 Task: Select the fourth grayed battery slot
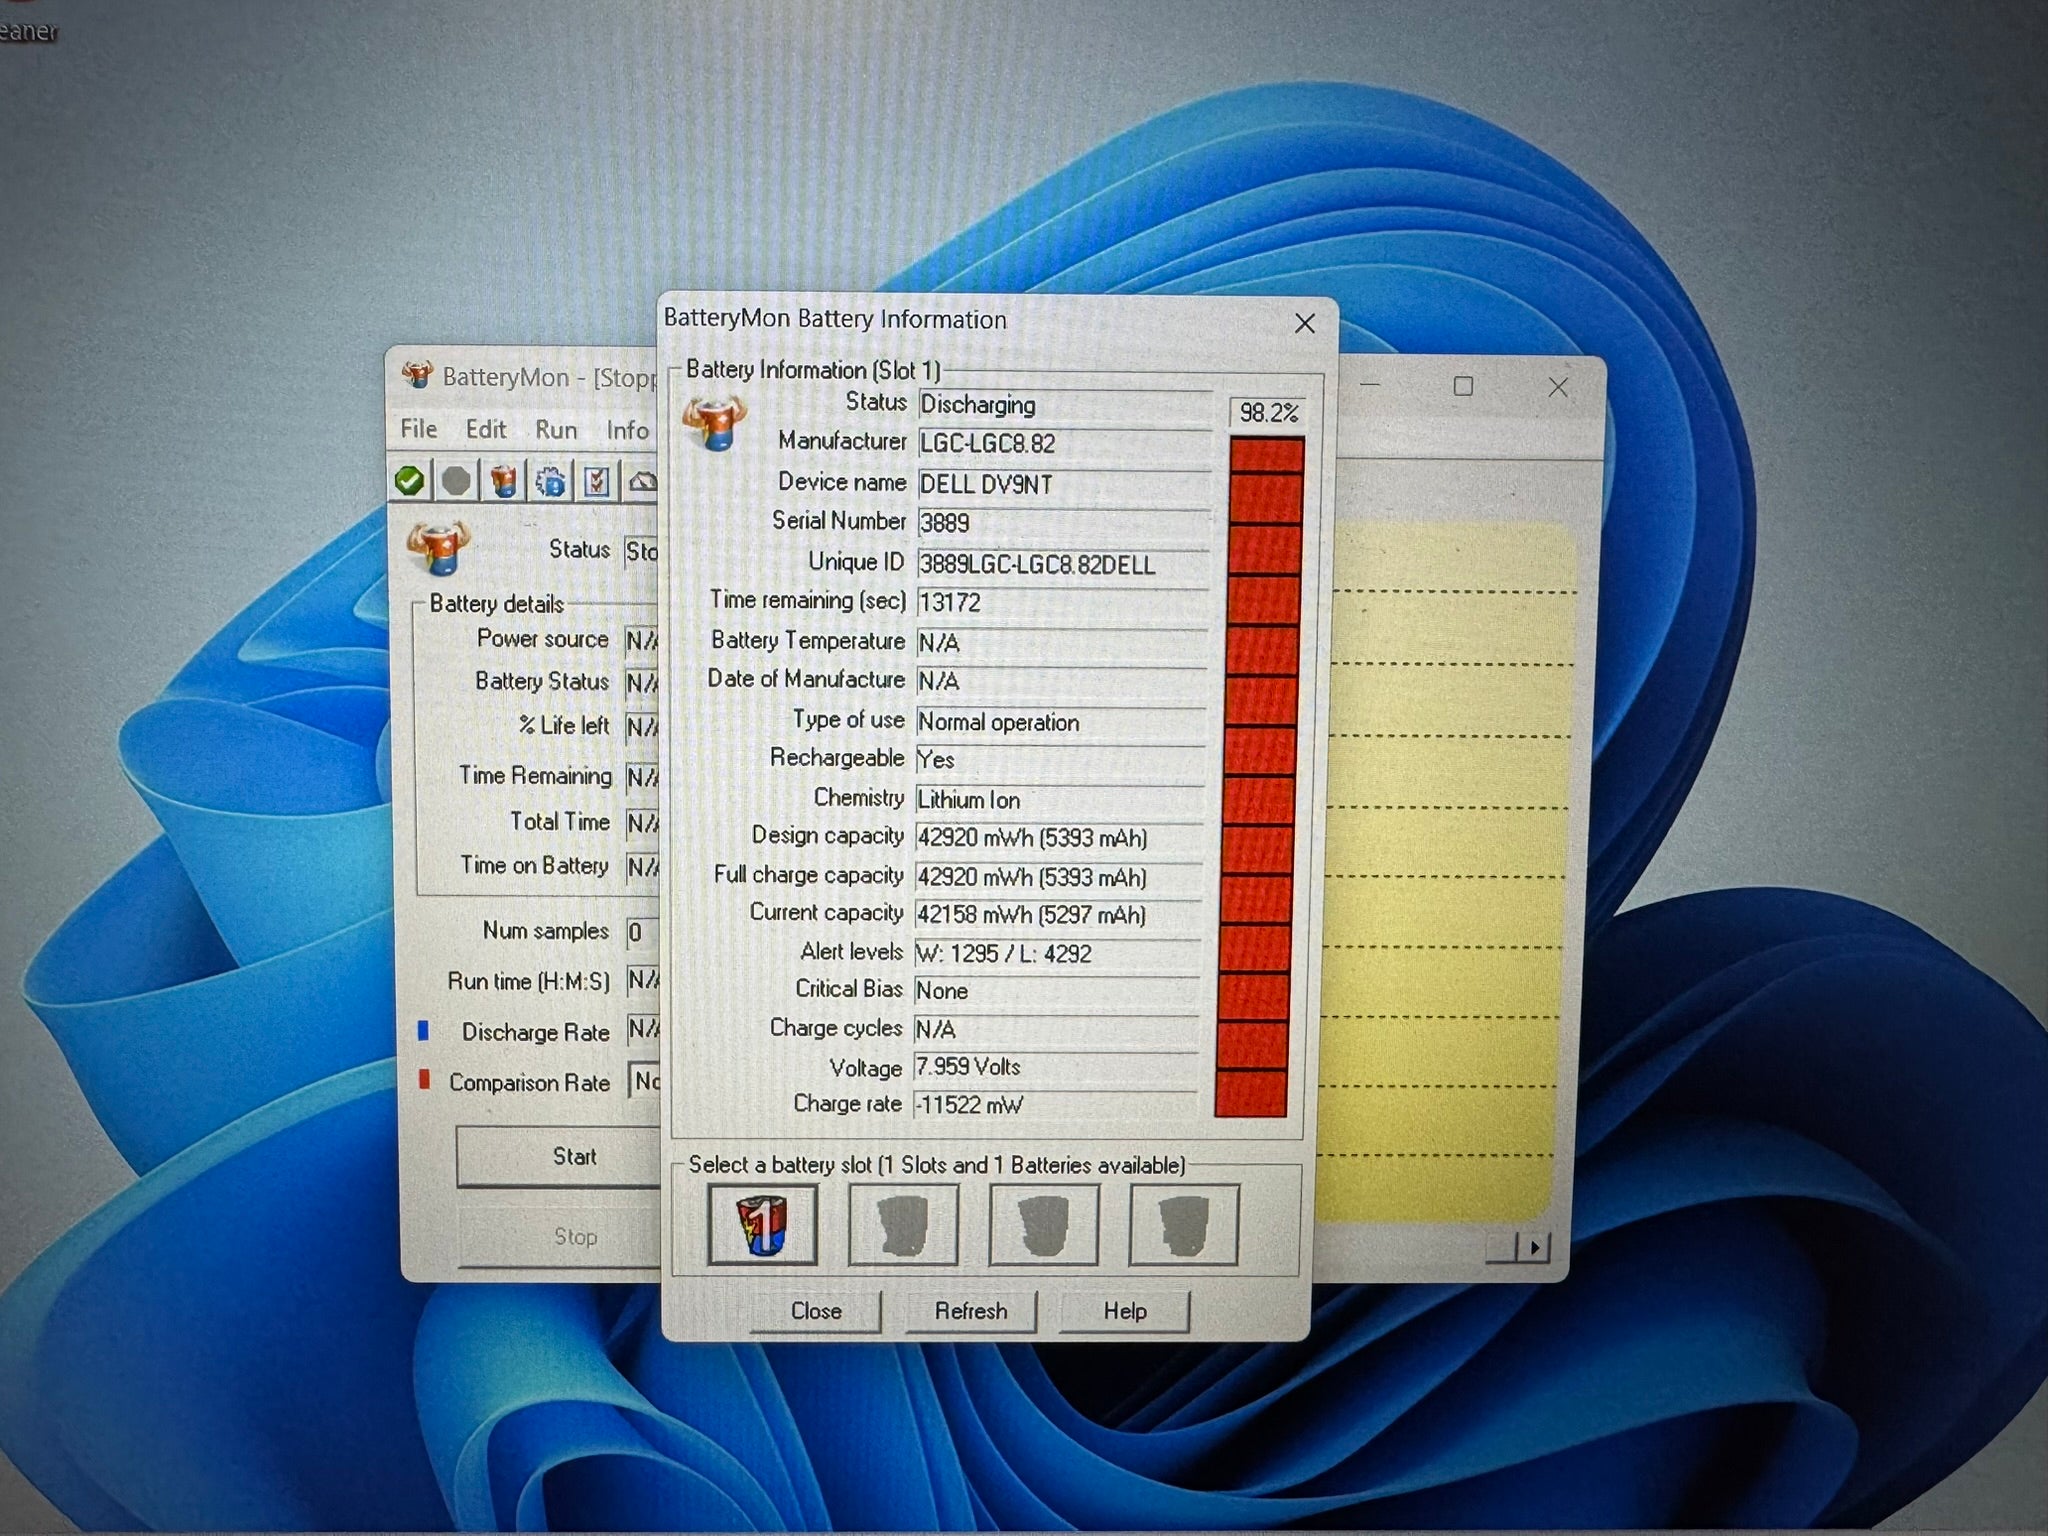pyautogui.click(x=1183, y=1225)
